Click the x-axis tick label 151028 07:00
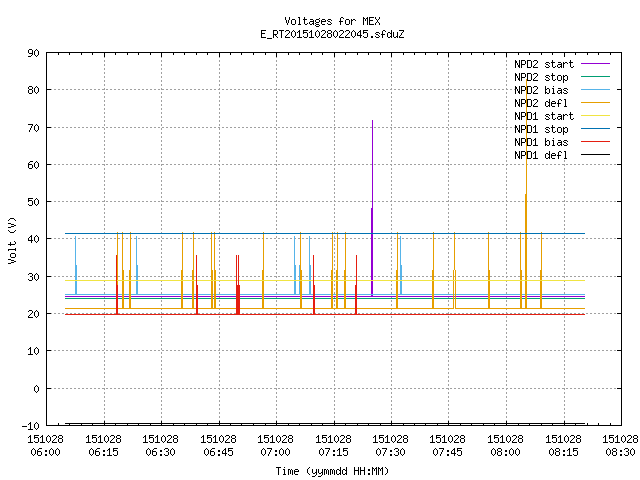 tap(276, 446)
